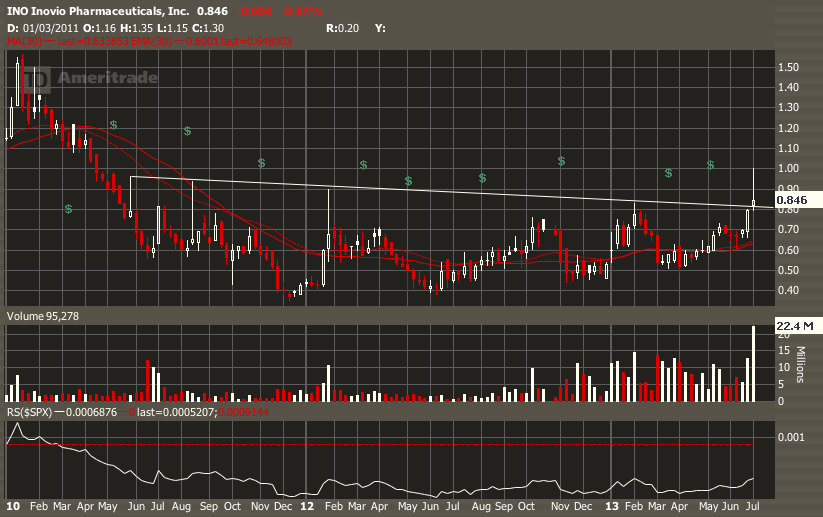The width and height of the screenshot is (823, 517).
Task: Select dollar marker above second Nov label
Action: click(562, 161)
